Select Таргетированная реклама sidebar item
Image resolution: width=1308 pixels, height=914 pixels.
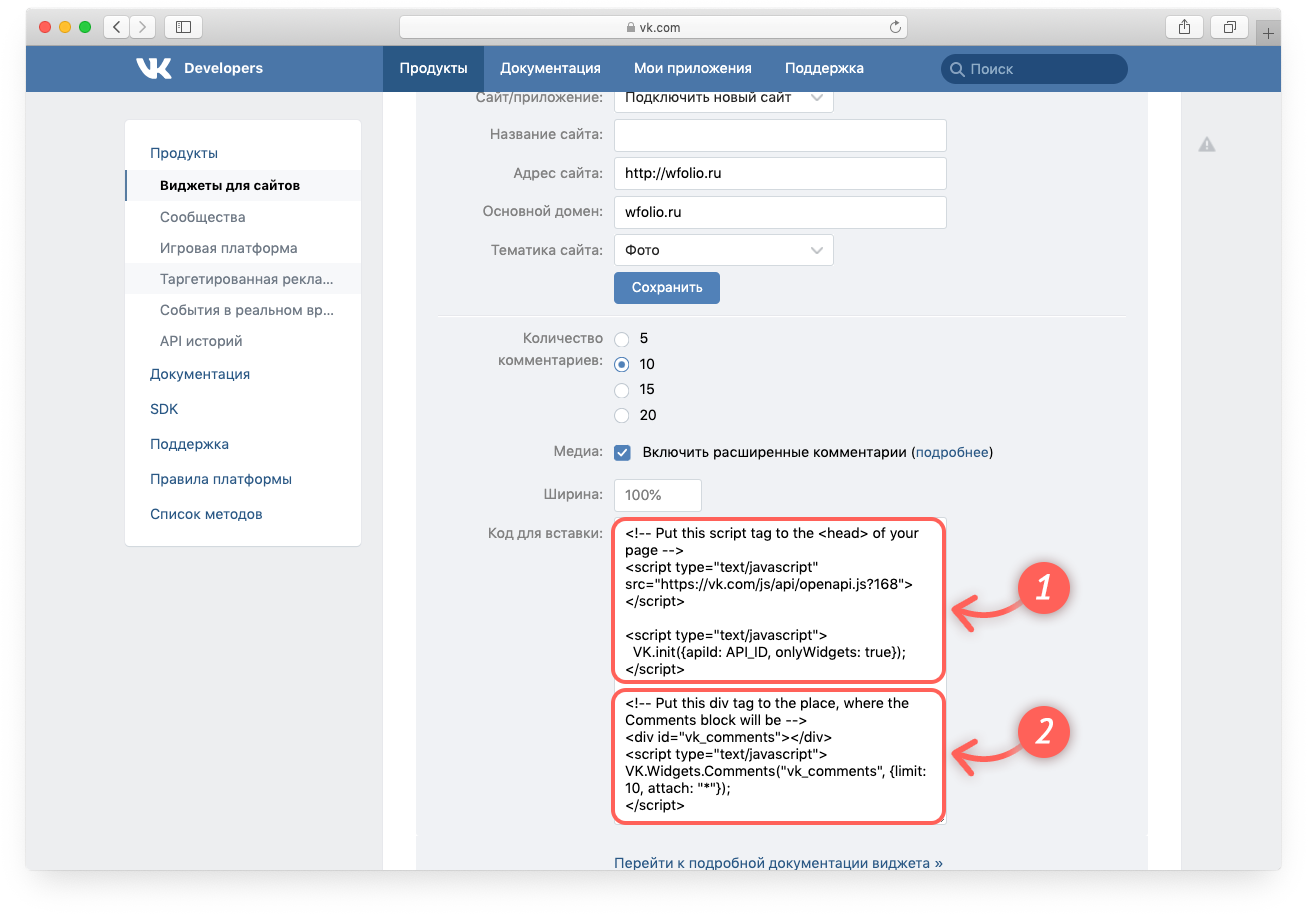click(x=242, y=279)
